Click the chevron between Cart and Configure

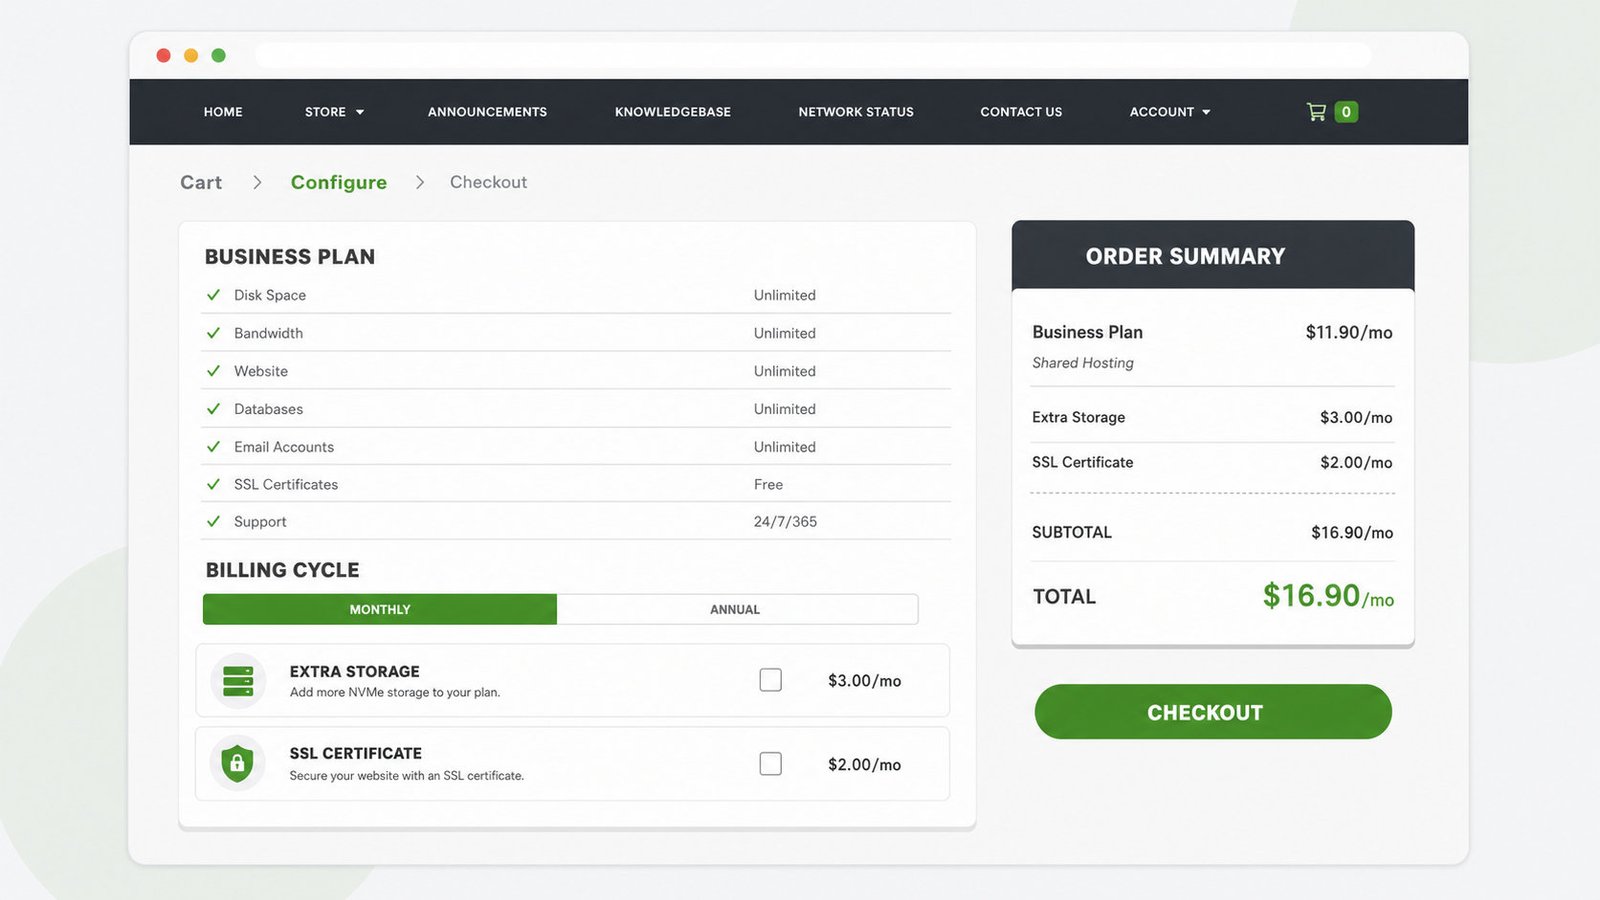point(257,182)
